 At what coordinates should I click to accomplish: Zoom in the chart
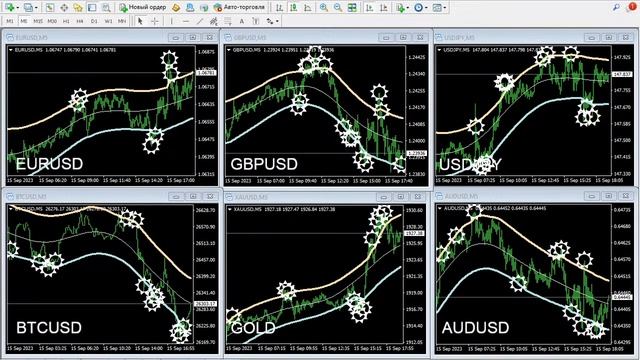point(324,7)
